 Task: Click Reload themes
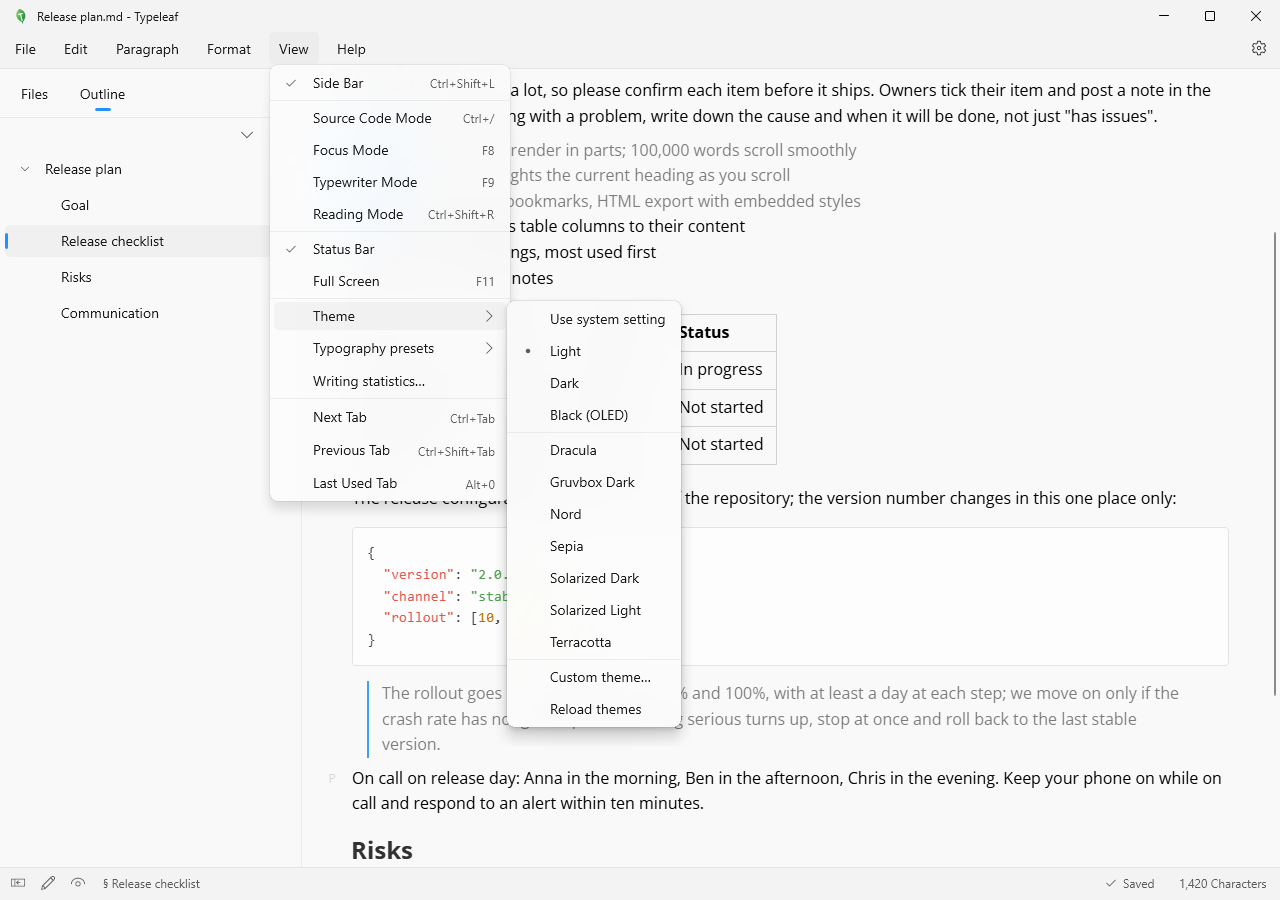tap(594, 709)
